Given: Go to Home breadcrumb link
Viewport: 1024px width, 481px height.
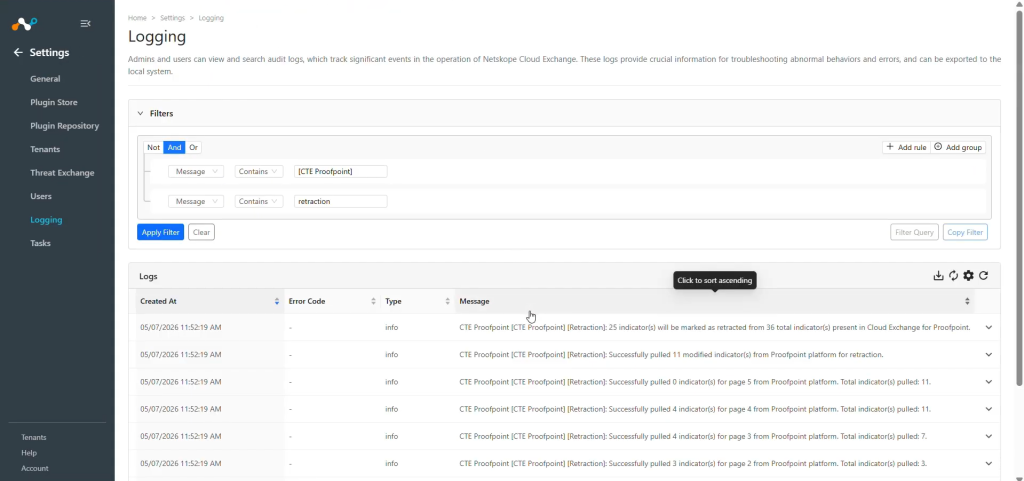Looking at the screenshot, I should [x=137, y=18].
